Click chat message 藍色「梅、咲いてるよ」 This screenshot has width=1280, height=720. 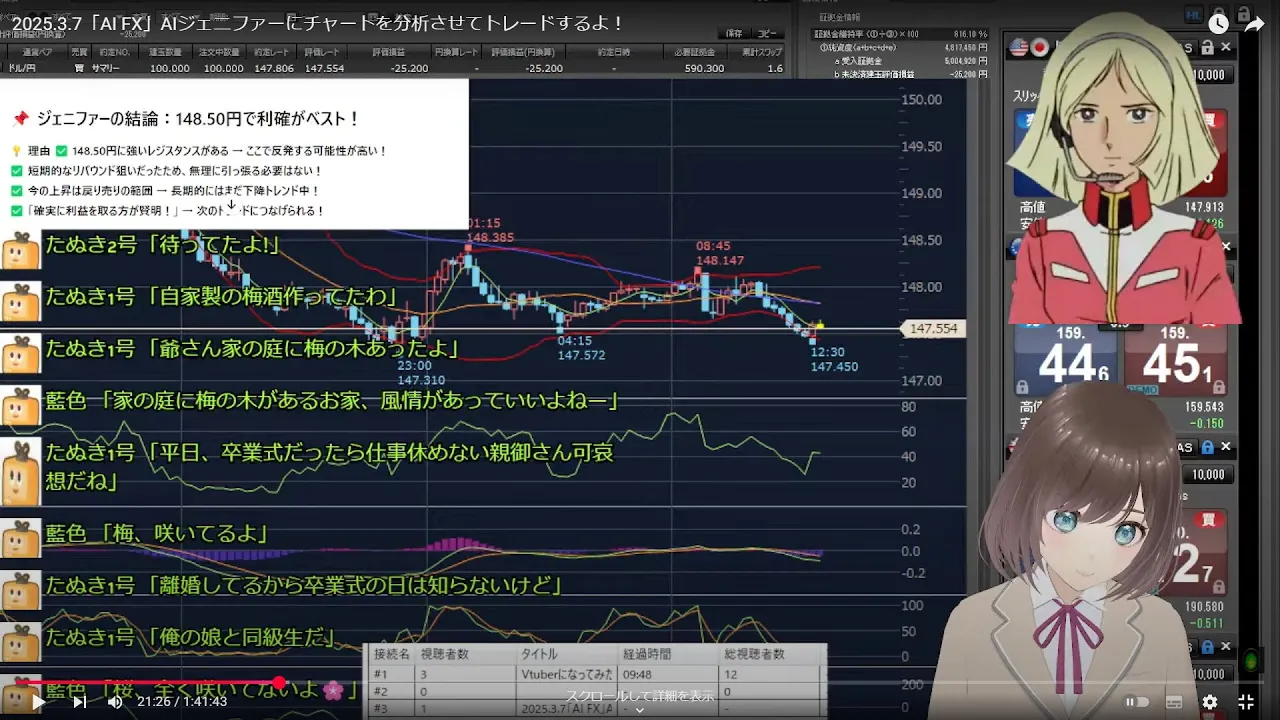(x=157, y=534)
